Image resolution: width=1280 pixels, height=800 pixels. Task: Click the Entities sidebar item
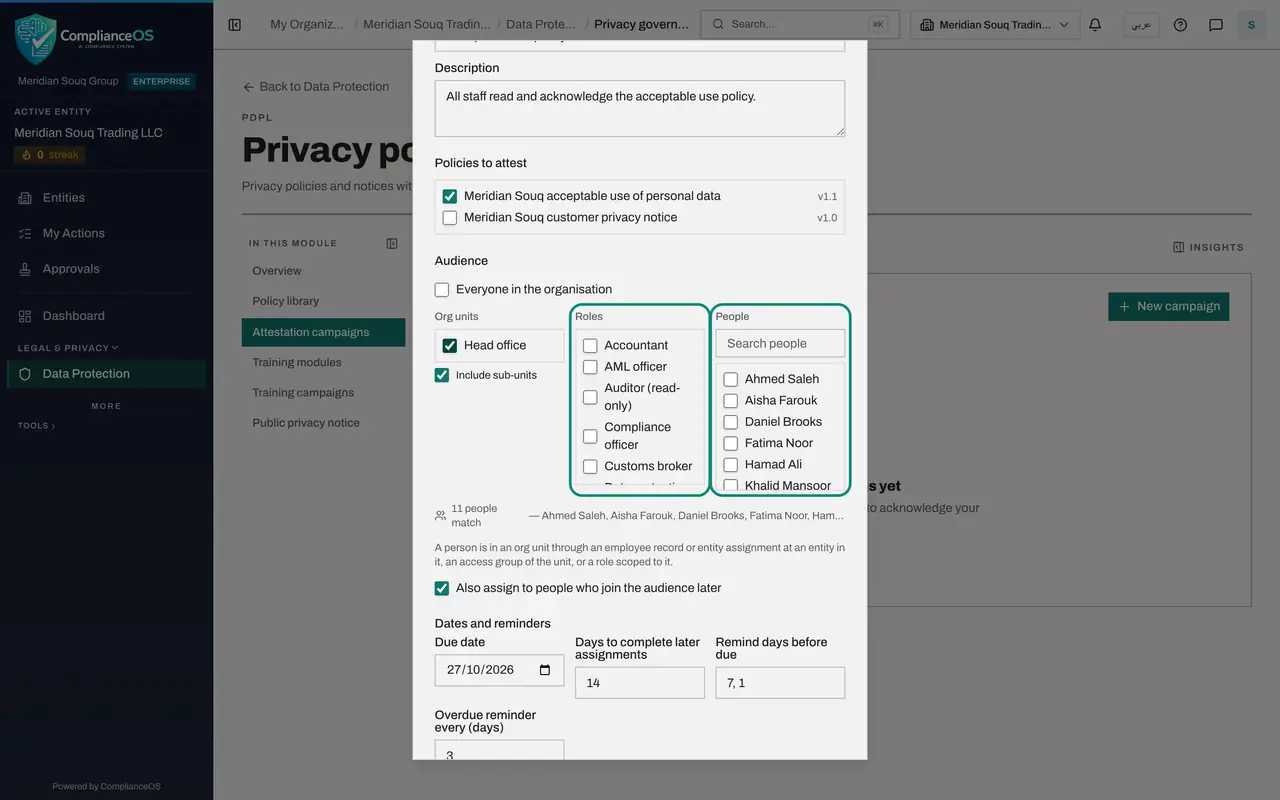click(x=106, y=198)
